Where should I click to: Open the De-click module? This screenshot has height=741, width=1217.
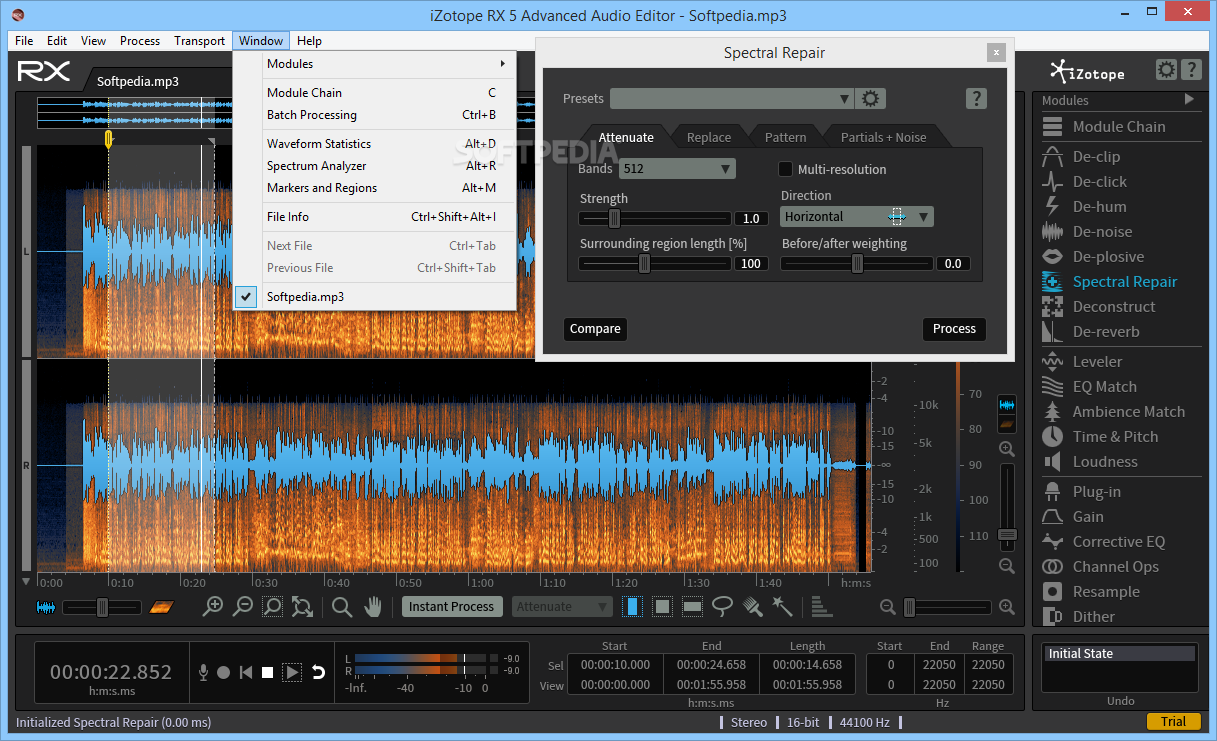click(1084, 182)
